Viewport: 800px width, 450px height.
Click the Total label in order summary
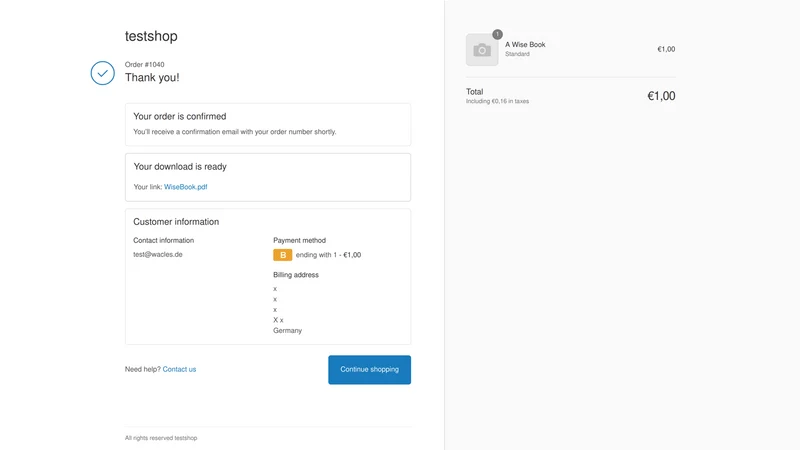(x=474, y=92)
